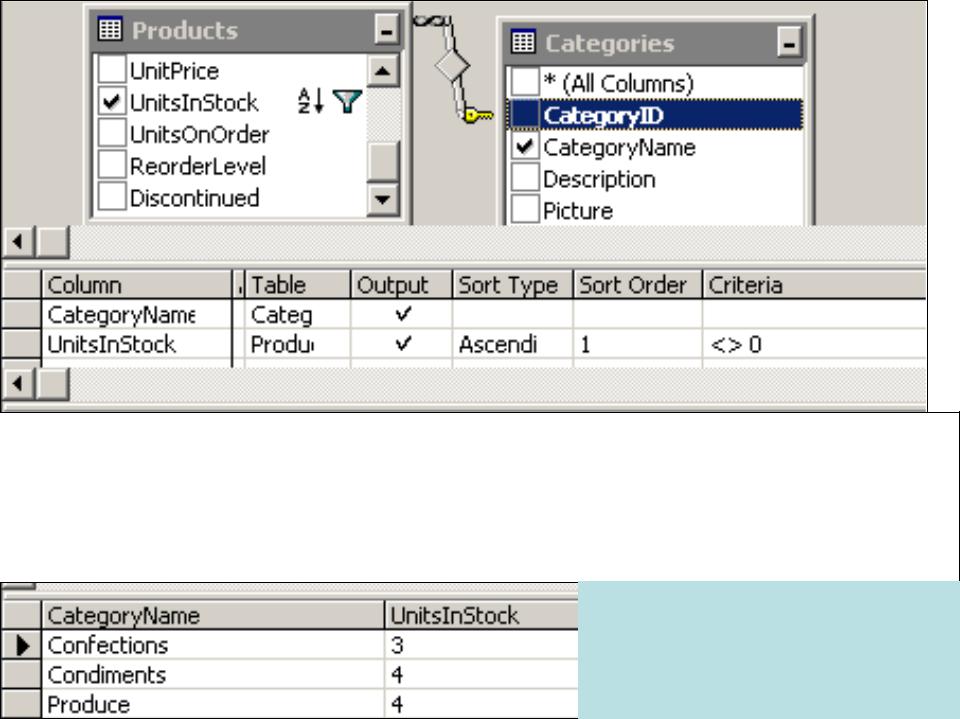Click the Table header in grid pane
Screen dimensions: 960x719
(298, 285)
